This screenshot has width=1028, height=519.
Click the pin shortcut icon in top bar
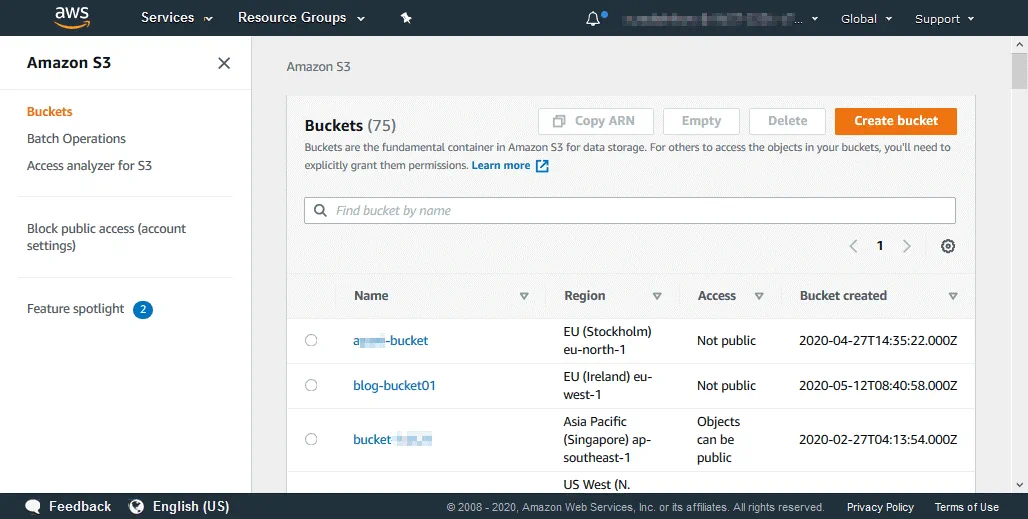pos(406,18)
